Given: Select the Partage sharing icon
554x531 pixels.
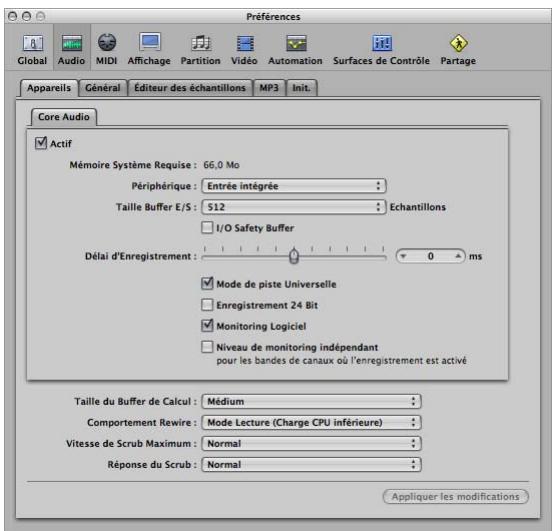Looking at the screenshot, I should [459, 43].
